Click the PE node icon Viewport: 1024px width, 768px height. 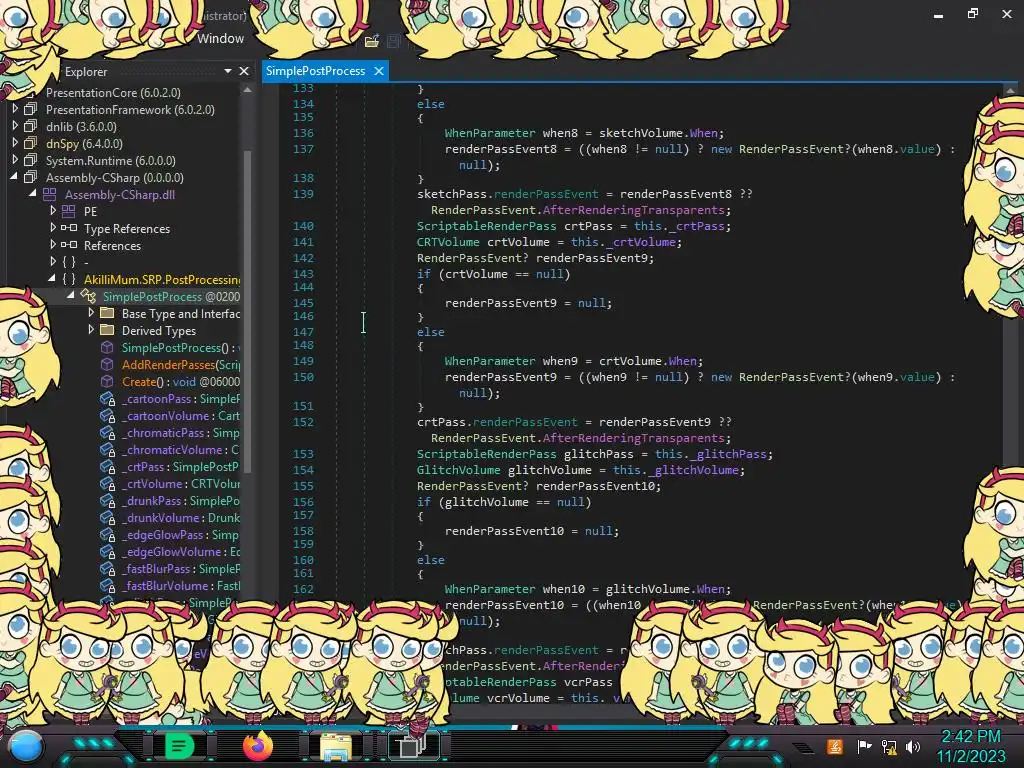tap(69, 211)
